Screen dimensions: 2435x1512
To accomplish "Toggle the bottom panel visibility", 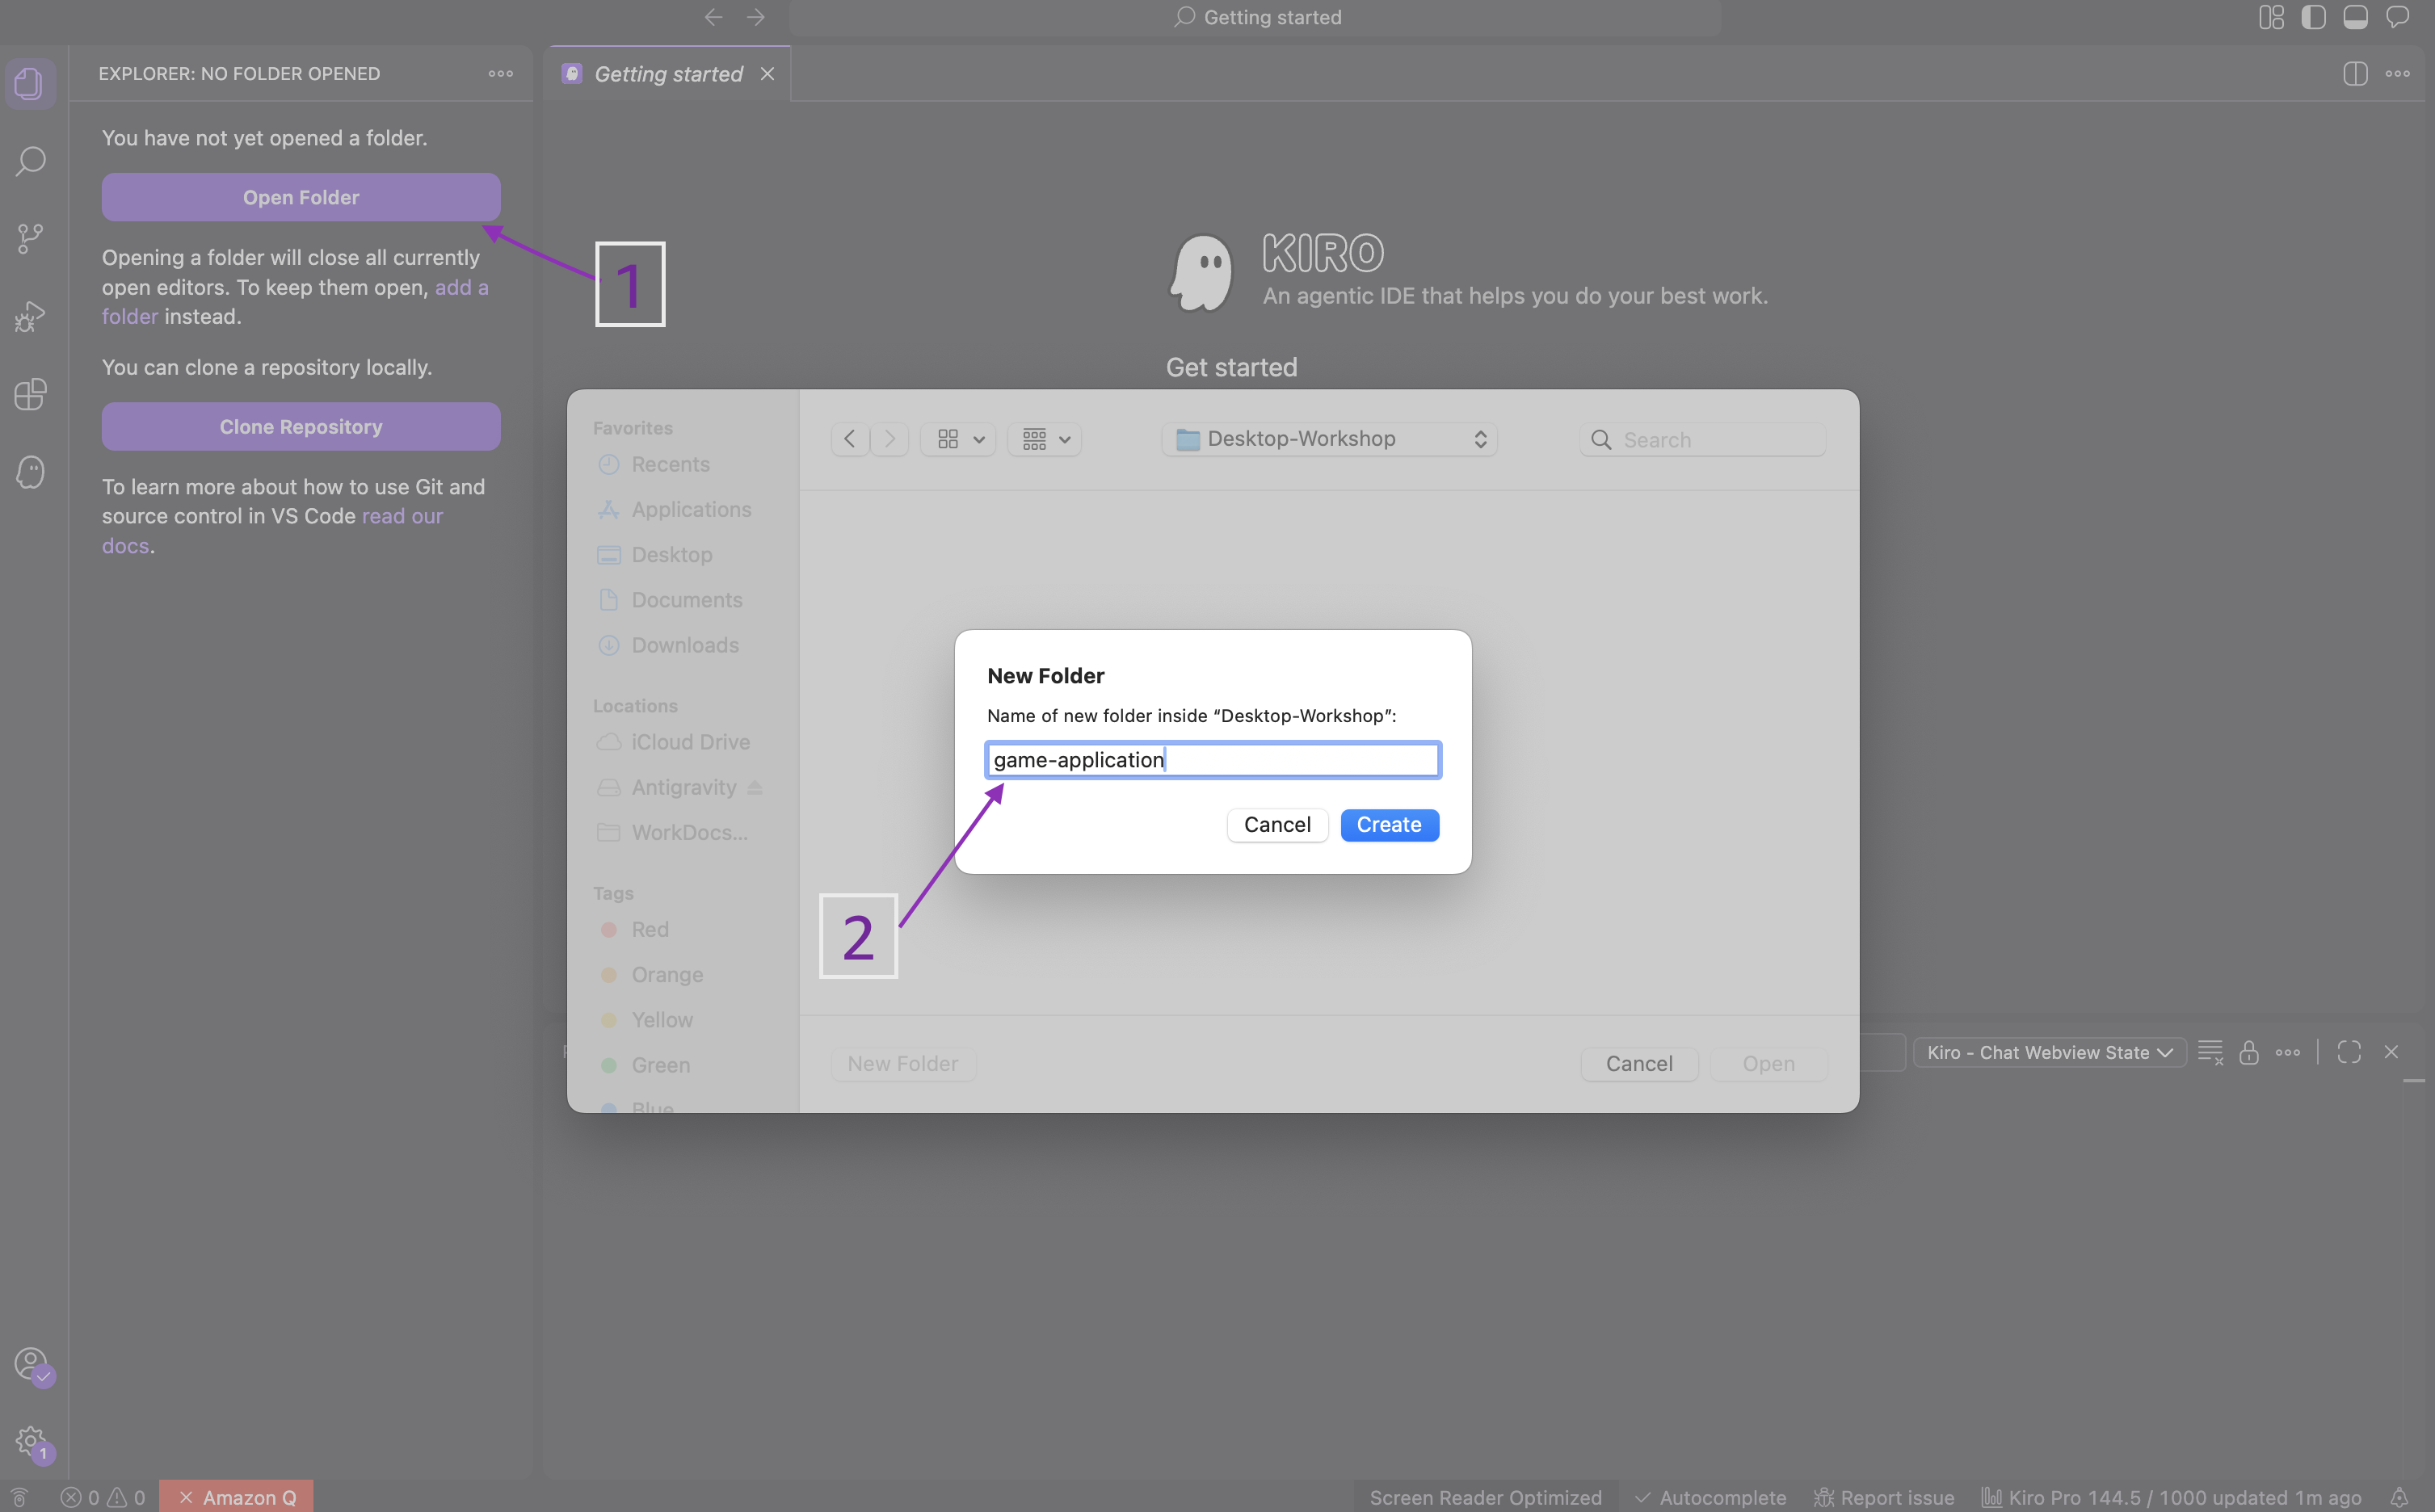I will [2356, 17].
